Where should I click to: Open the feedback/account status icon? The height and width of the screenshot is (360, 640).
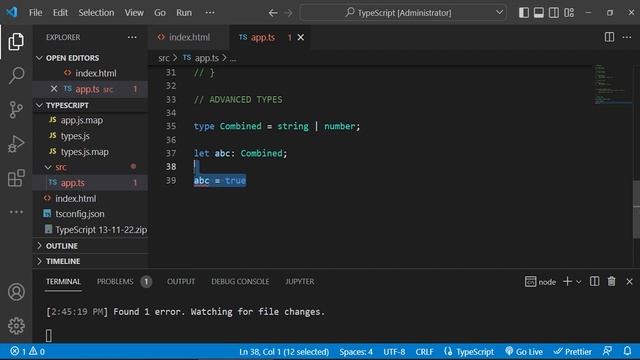click(607, 351)
